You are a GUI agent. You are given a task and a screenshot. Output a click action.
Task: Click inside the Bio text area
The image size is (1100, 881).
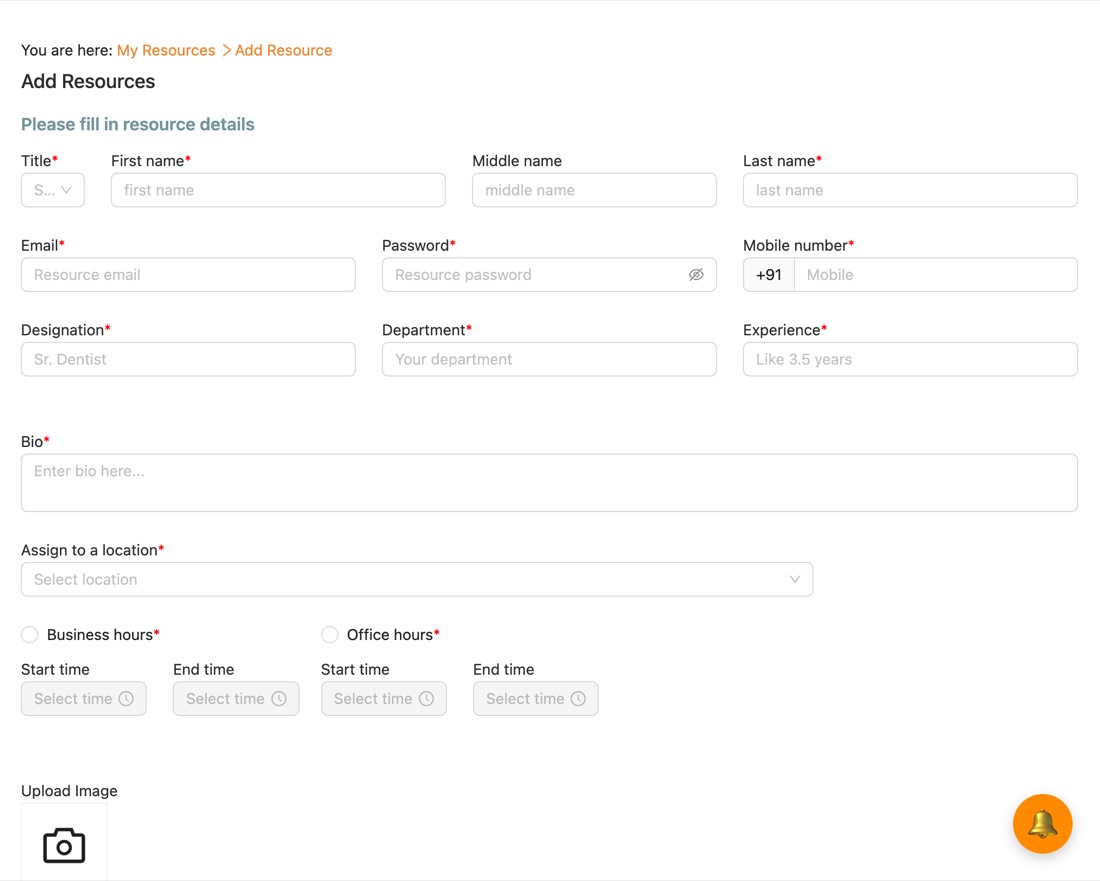[549, 483]
